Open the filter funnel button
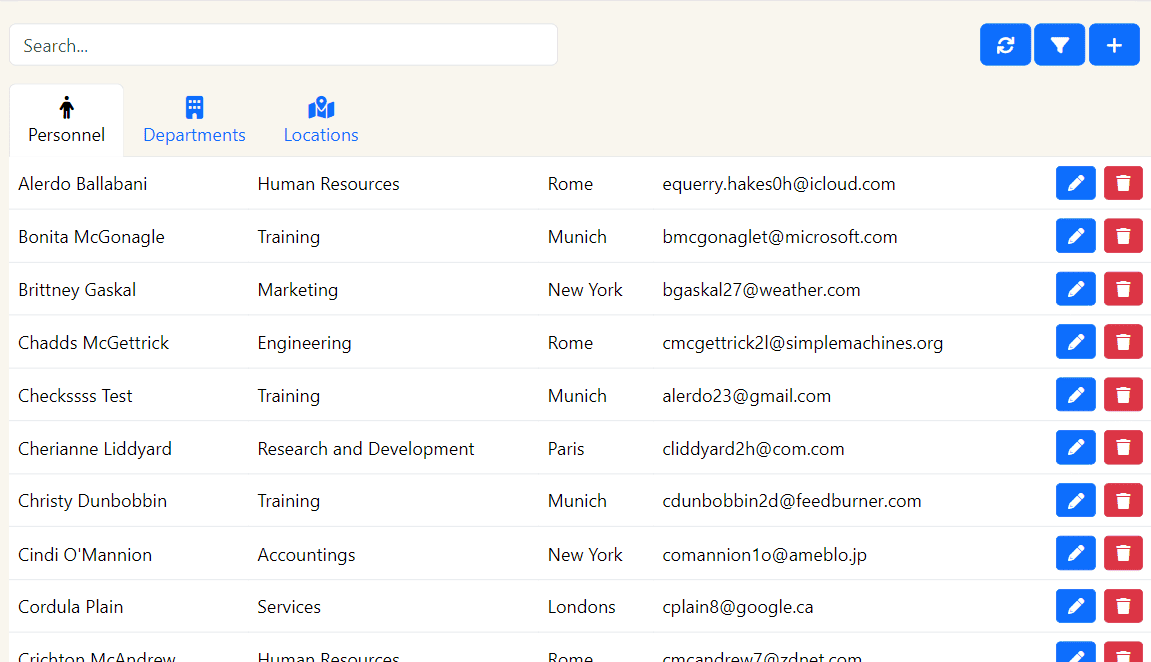Viewport: 1151px width, 662px height. tap(1059, 45)
